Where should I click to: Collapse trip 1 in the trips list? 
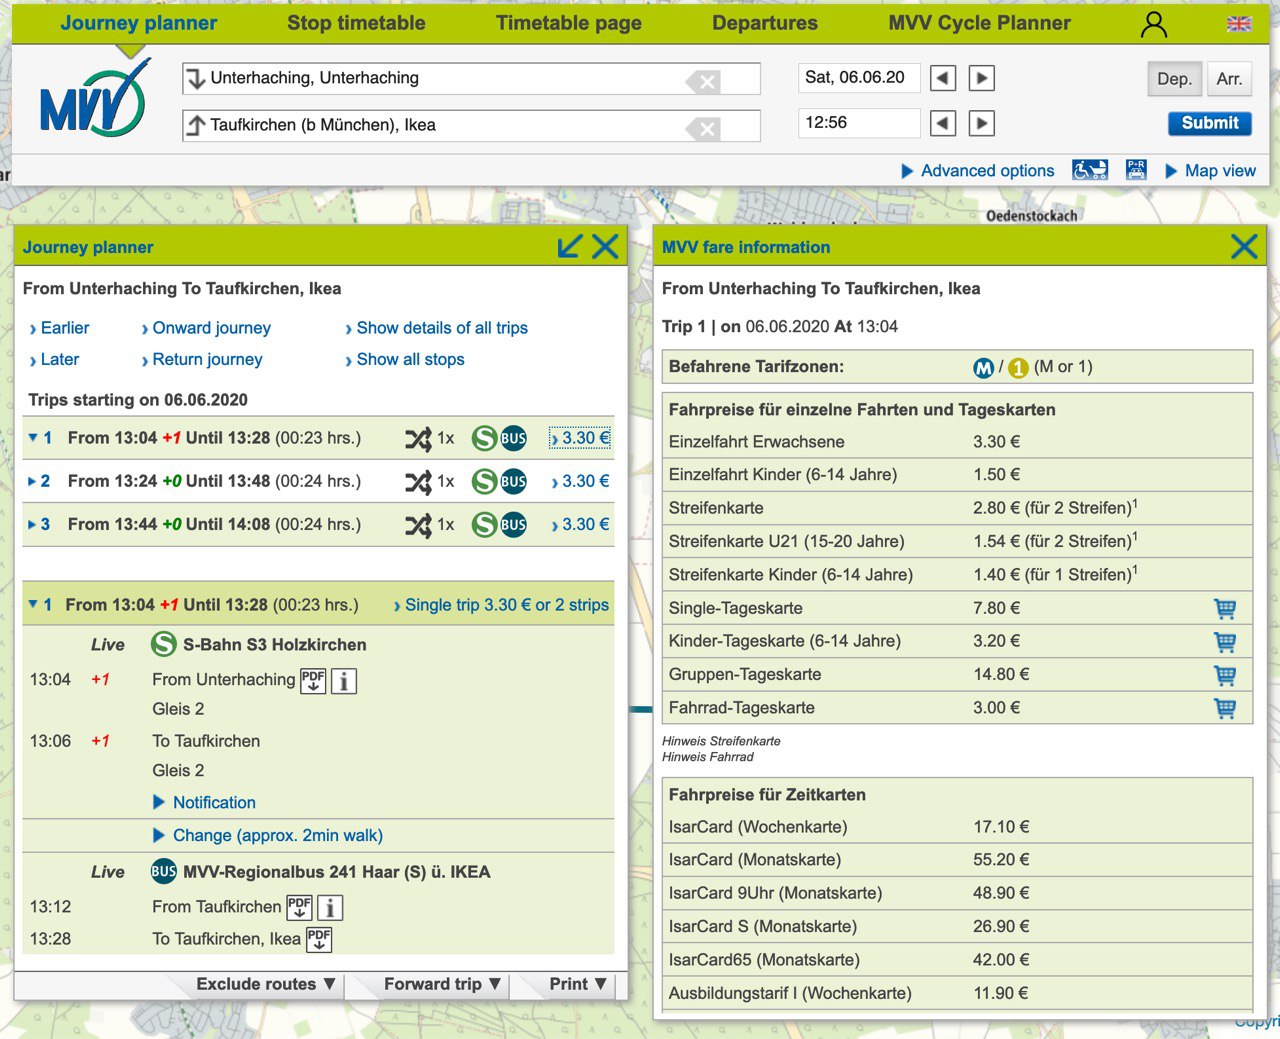tap(33, 438)
